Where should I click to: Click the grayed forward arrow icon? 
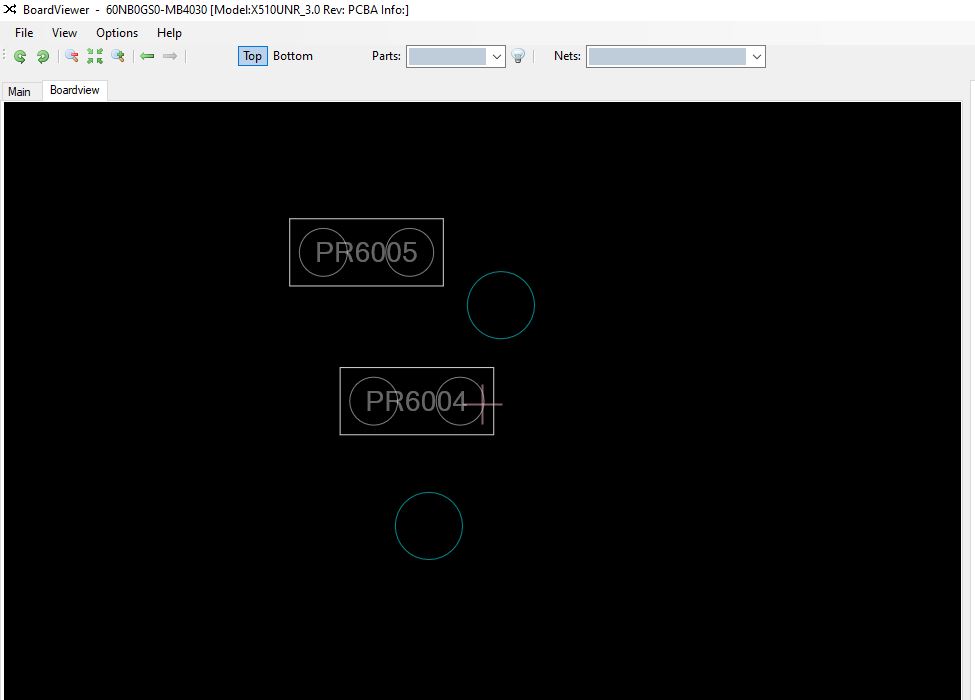(x=170, y=57)
